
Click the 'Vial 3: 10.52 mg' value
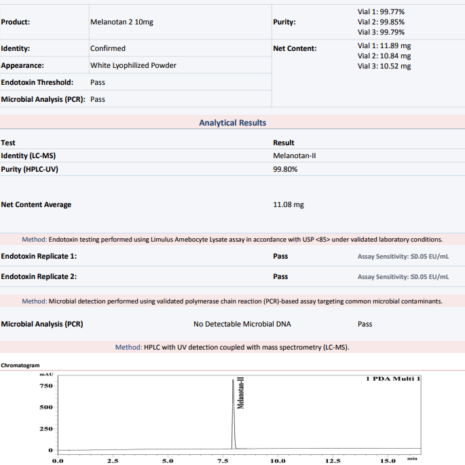(384, 66)
